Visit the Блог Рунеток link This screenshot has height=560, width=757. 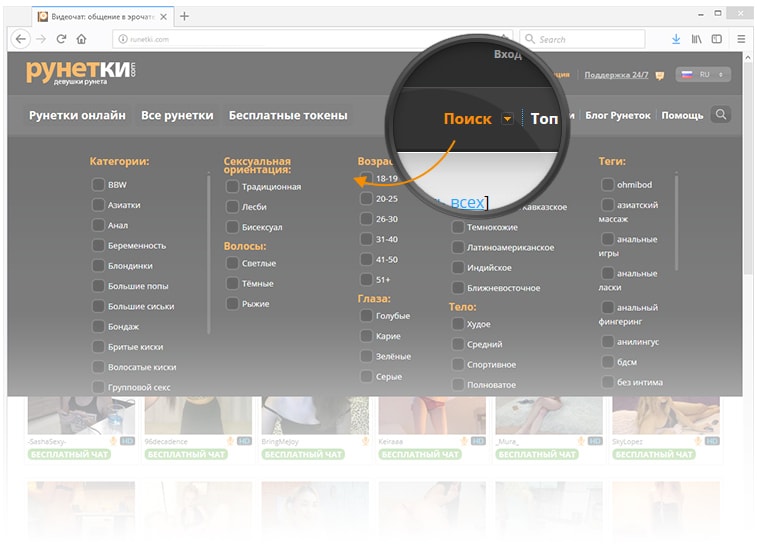[x=617, y=115]
